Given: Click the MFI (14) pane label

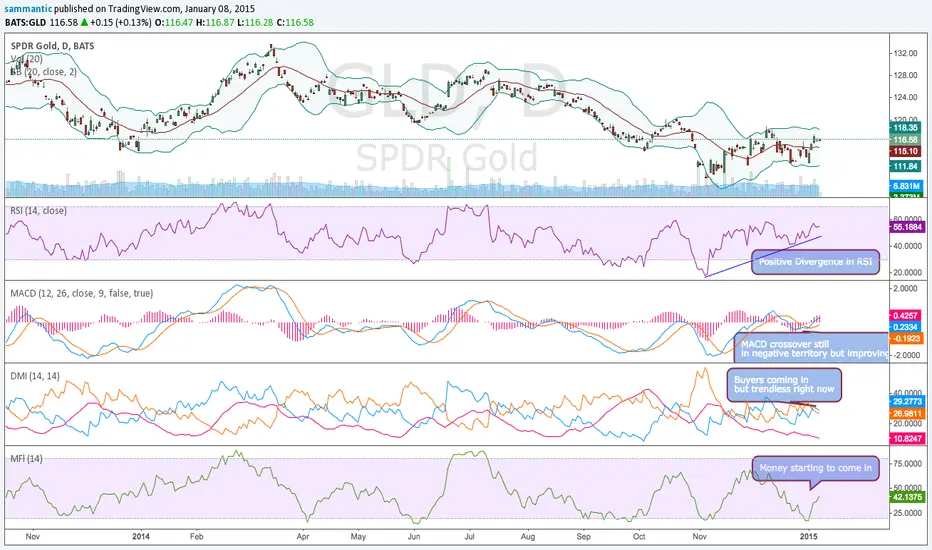Looking at the screenshot, I should [x=27, y=458].
